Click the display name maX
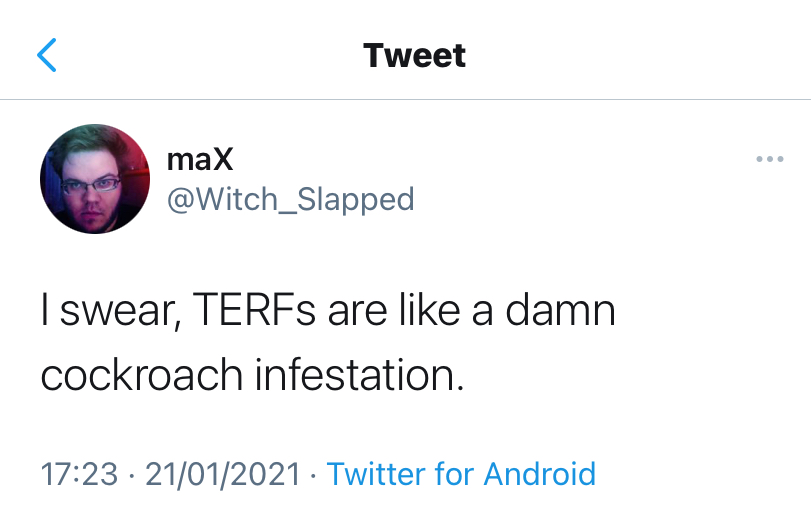This screenshot has height=516, width=811. (200, 159)
